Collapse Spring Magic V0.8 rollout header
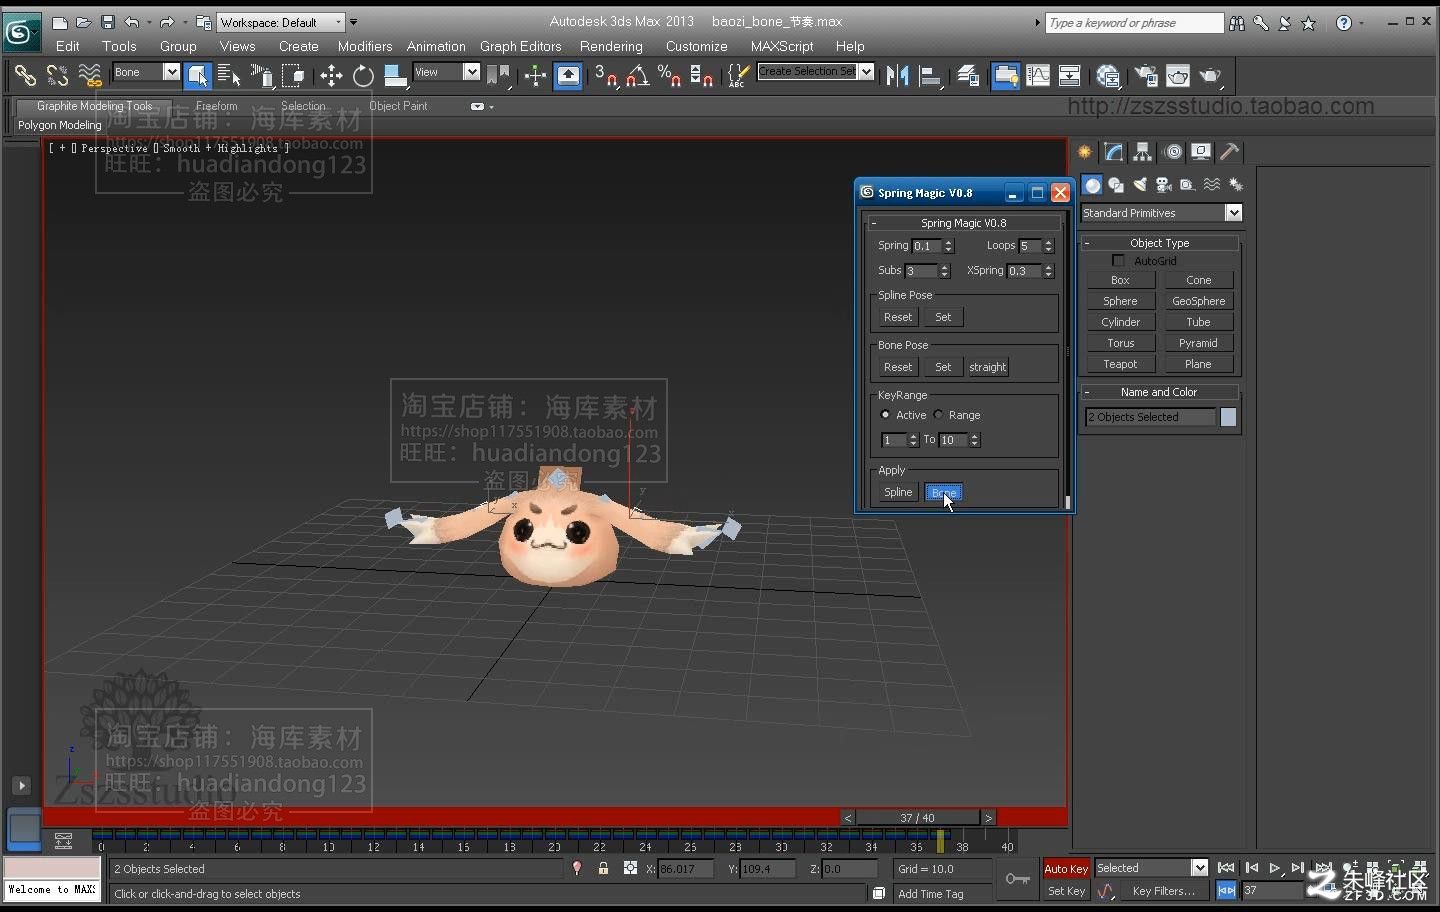 963,223
